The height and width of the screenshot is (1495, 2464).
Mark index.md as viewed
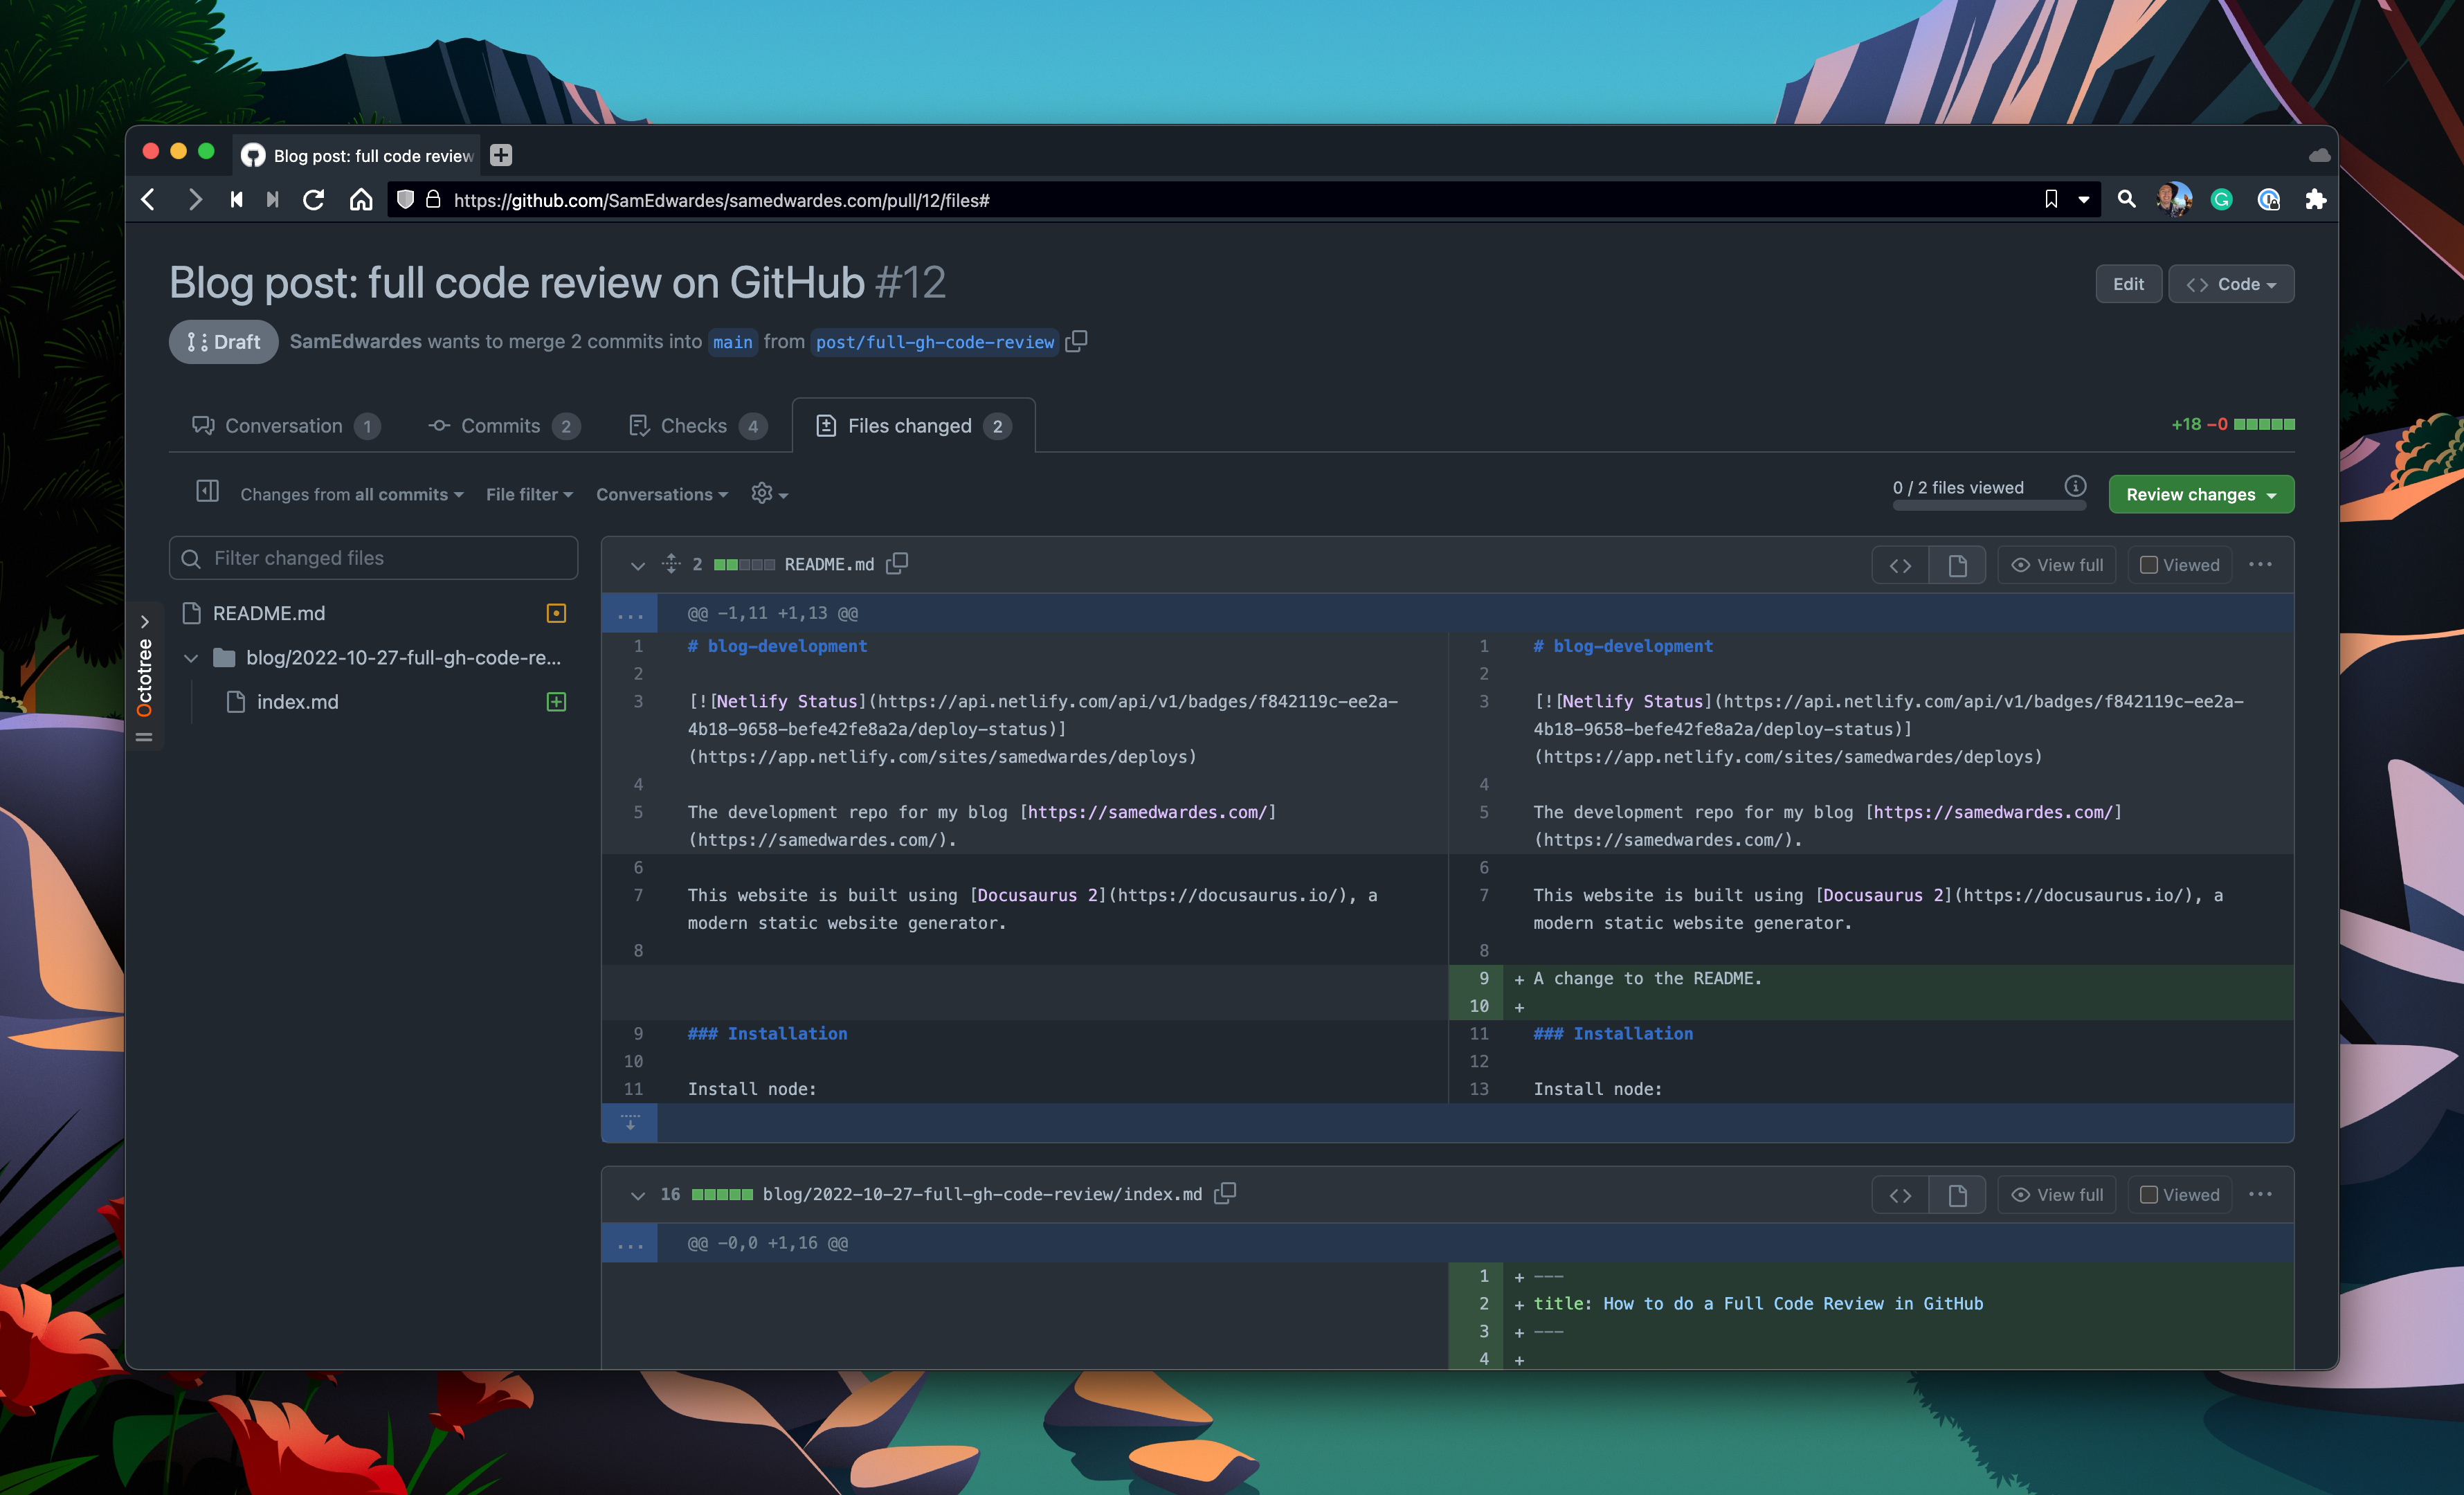pyautogui.click(x=2150, y=1194)
